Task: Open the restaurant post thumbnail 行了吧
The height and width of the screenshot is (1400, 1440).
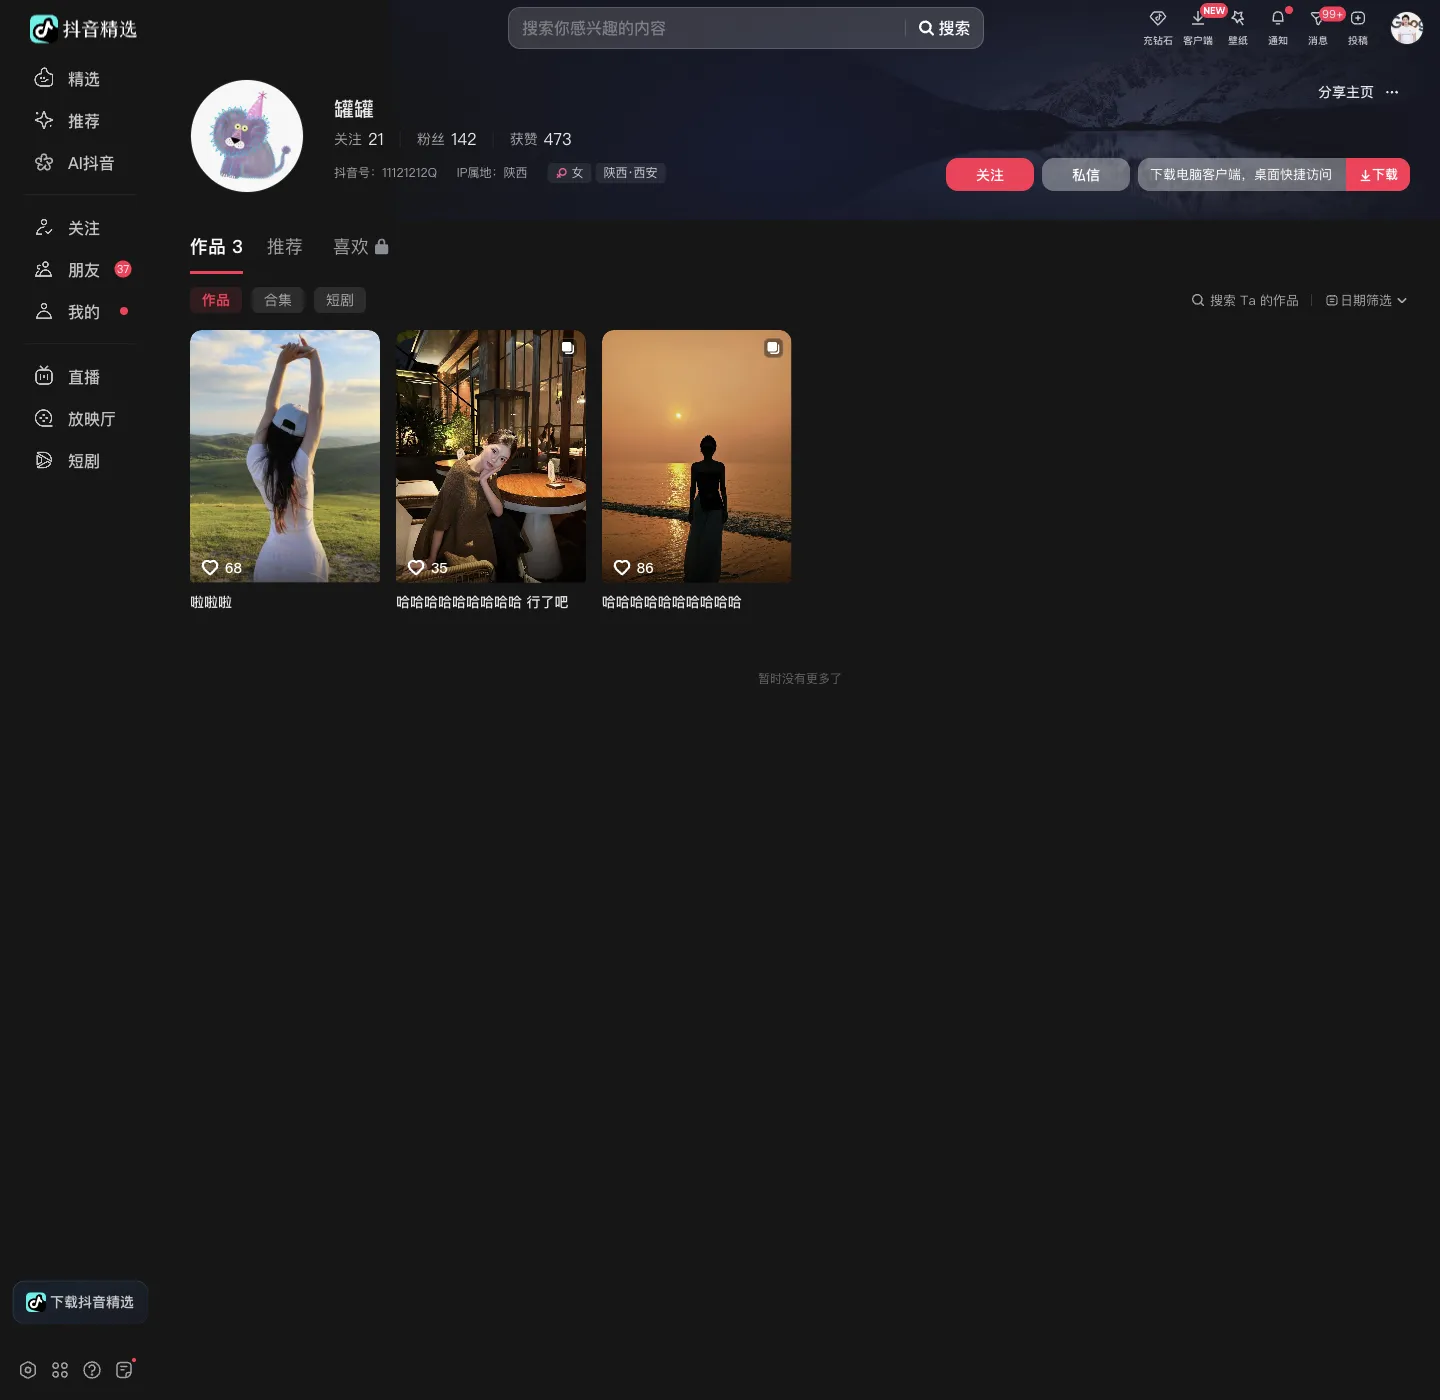Action: point(491,456)
